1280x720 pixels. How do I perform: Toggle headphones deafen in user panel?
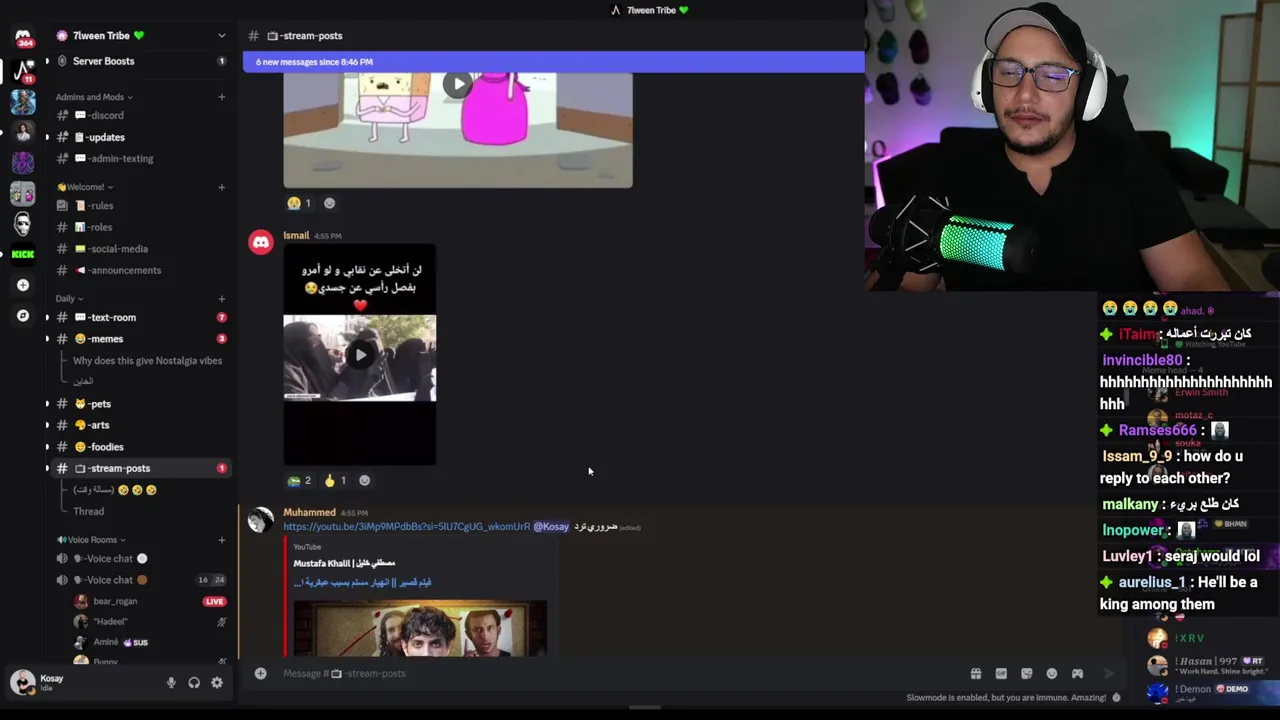pos(194,683)
